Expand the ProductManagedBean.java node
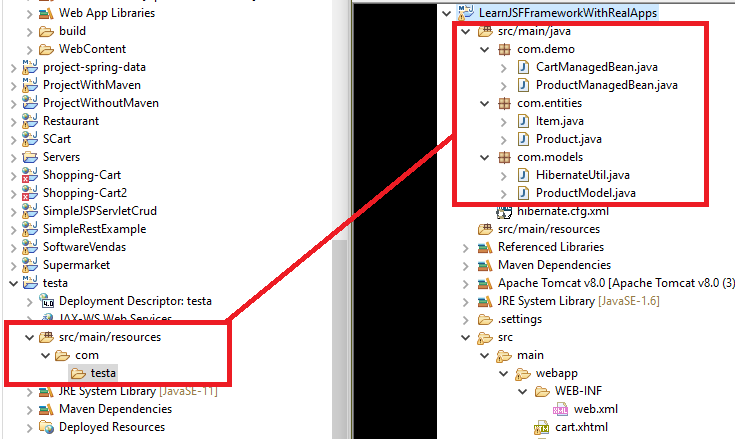 tap(503, 86)
